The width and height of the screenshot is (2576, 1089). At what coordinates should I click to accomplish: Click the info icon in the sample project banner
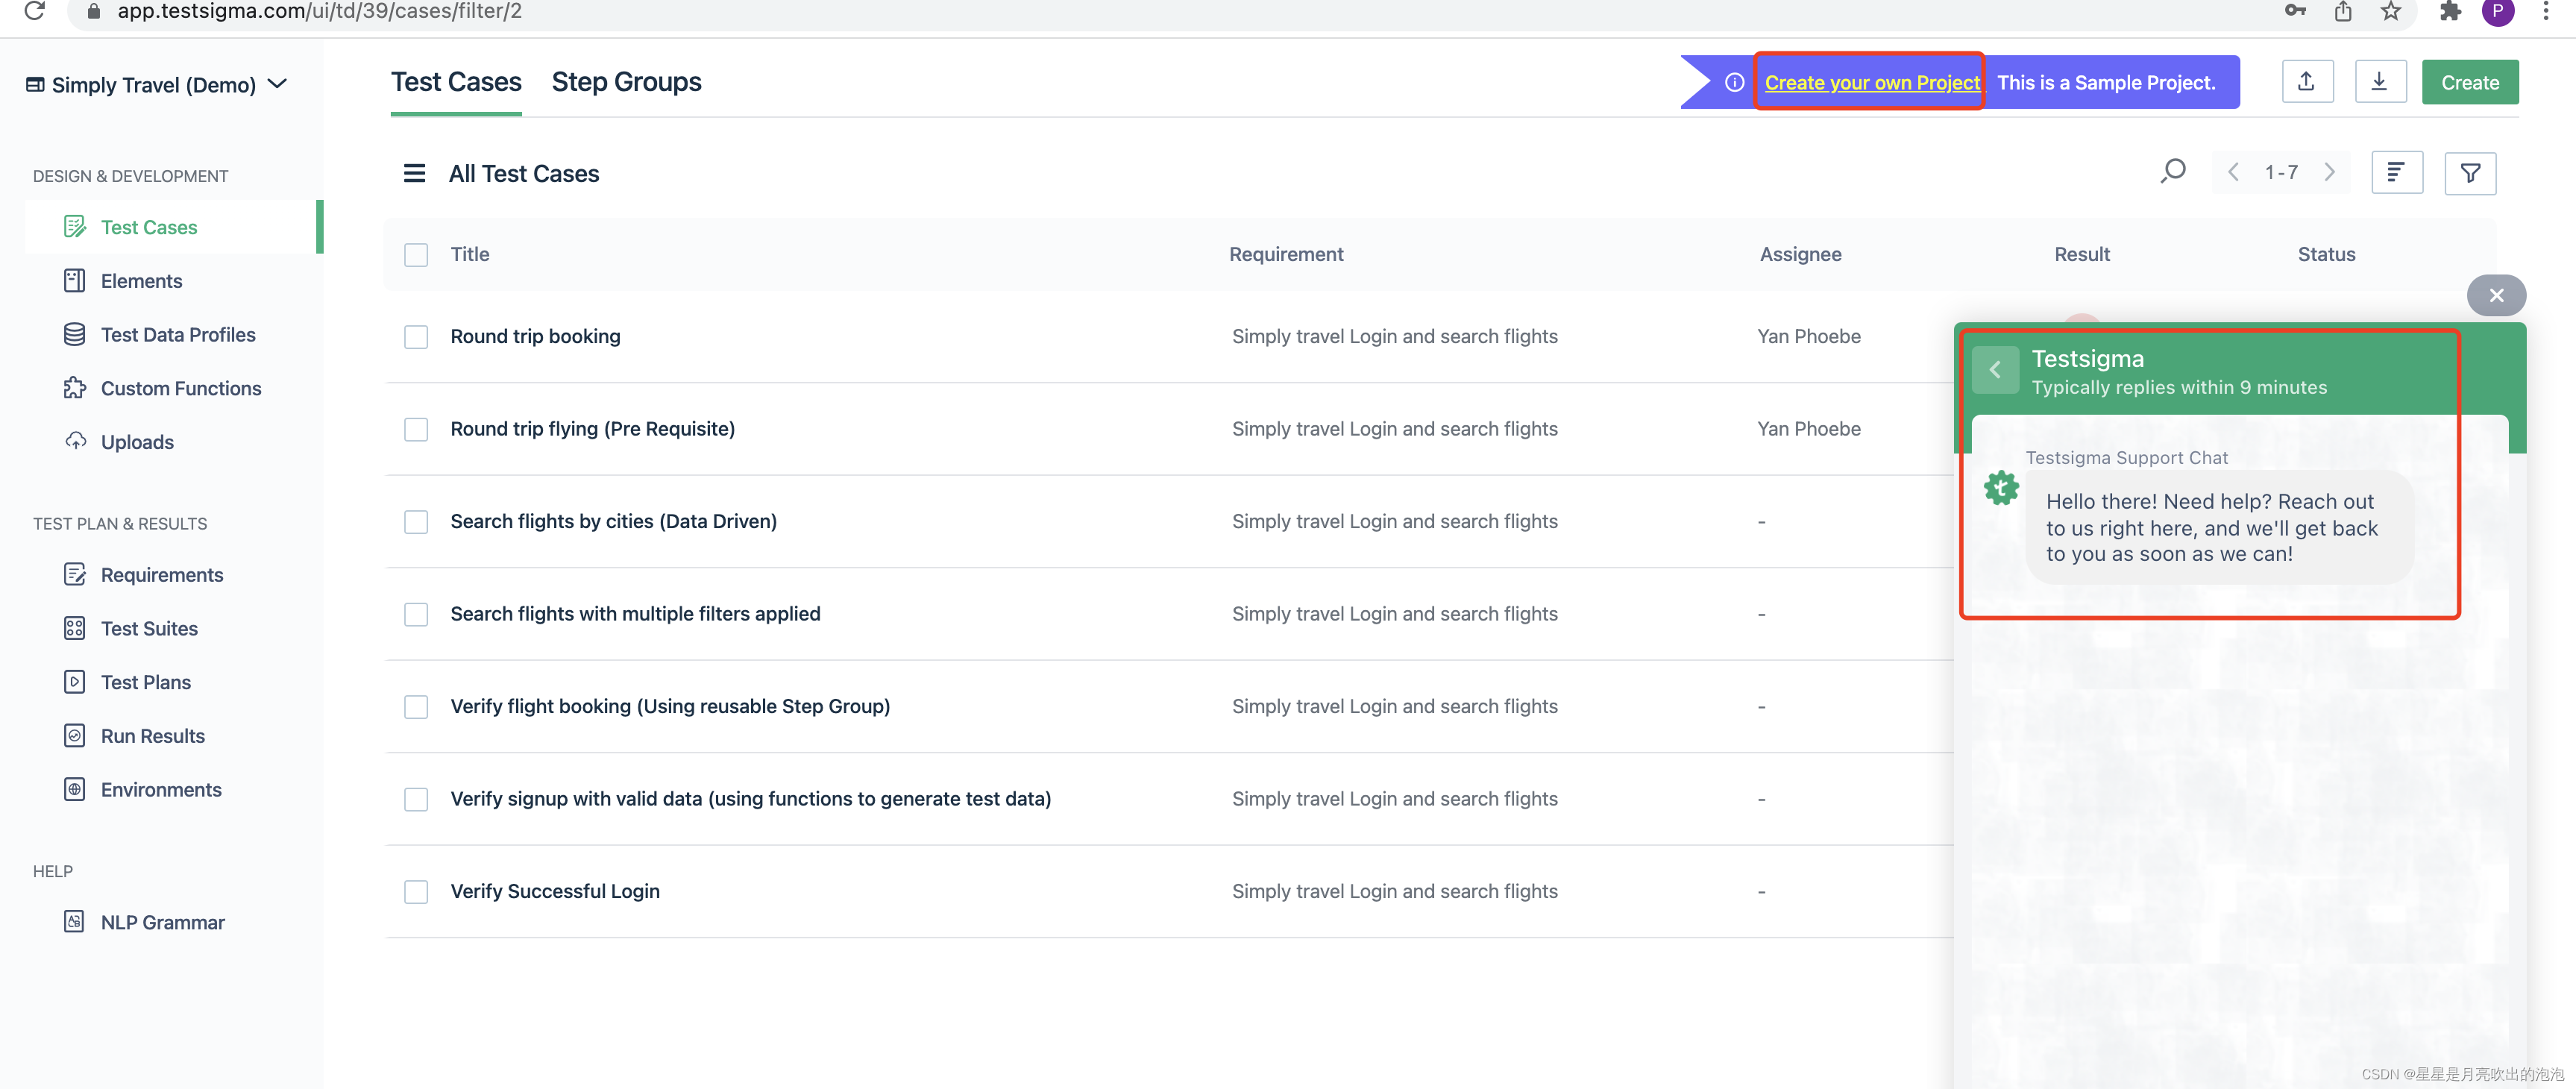pyautogui.click(x=1734, y=83)
